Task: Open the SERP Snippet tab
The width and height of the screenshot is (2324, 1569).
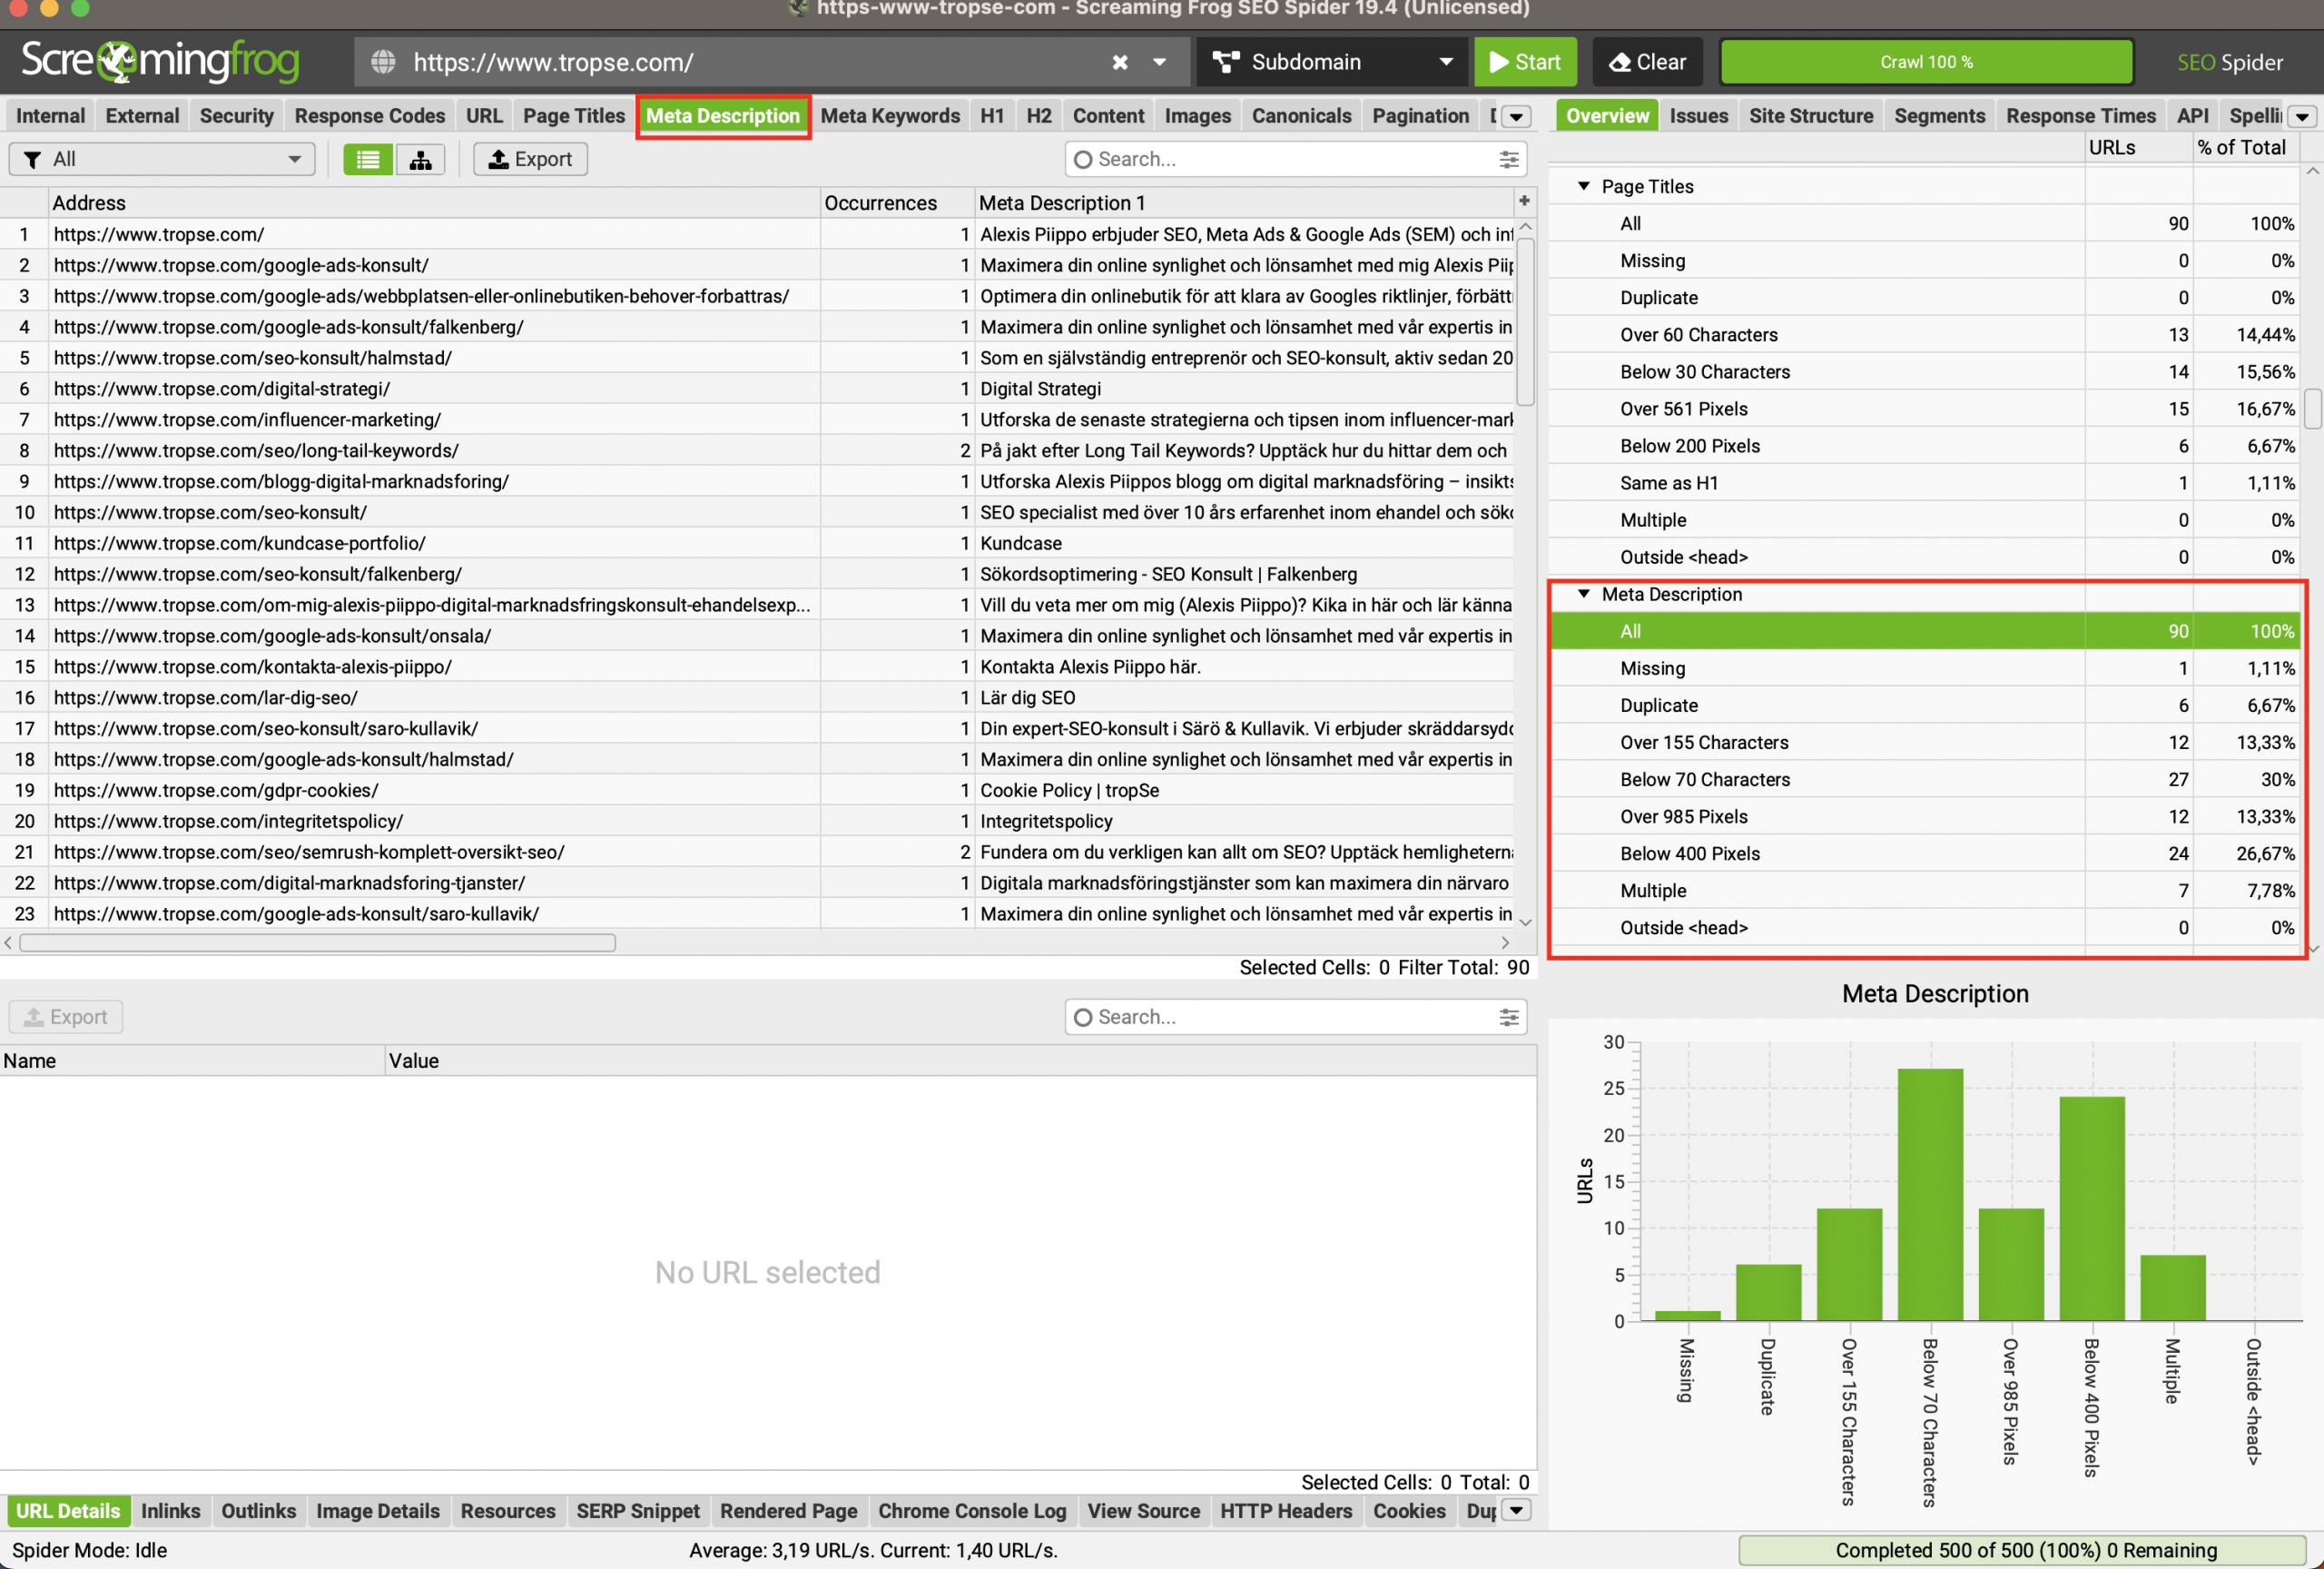Action: pos(637,1510)
